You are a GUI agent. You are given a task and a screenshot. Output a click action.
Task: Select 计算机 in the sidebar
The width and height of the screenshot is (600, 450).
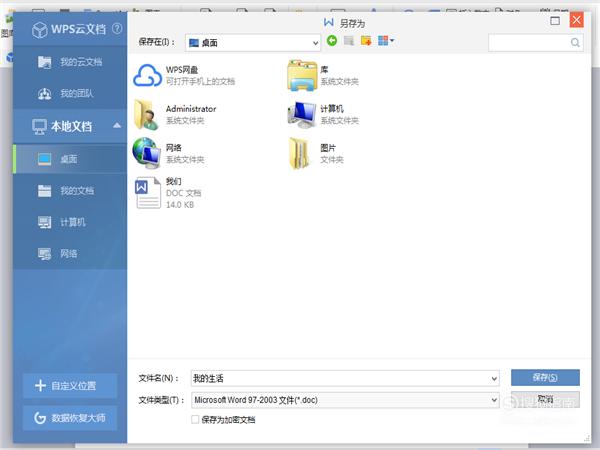coord(70,222)
